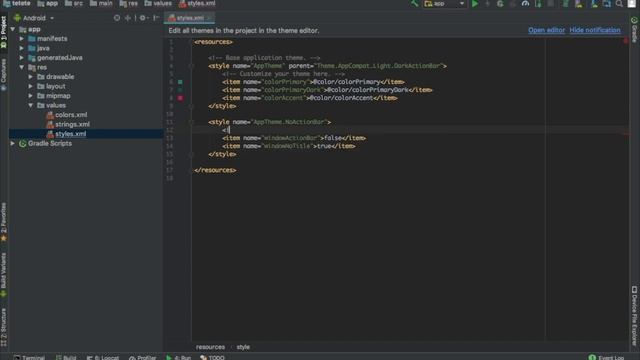Click the dark green gutter swatch for colorPrimaryDark

(180, 90)
